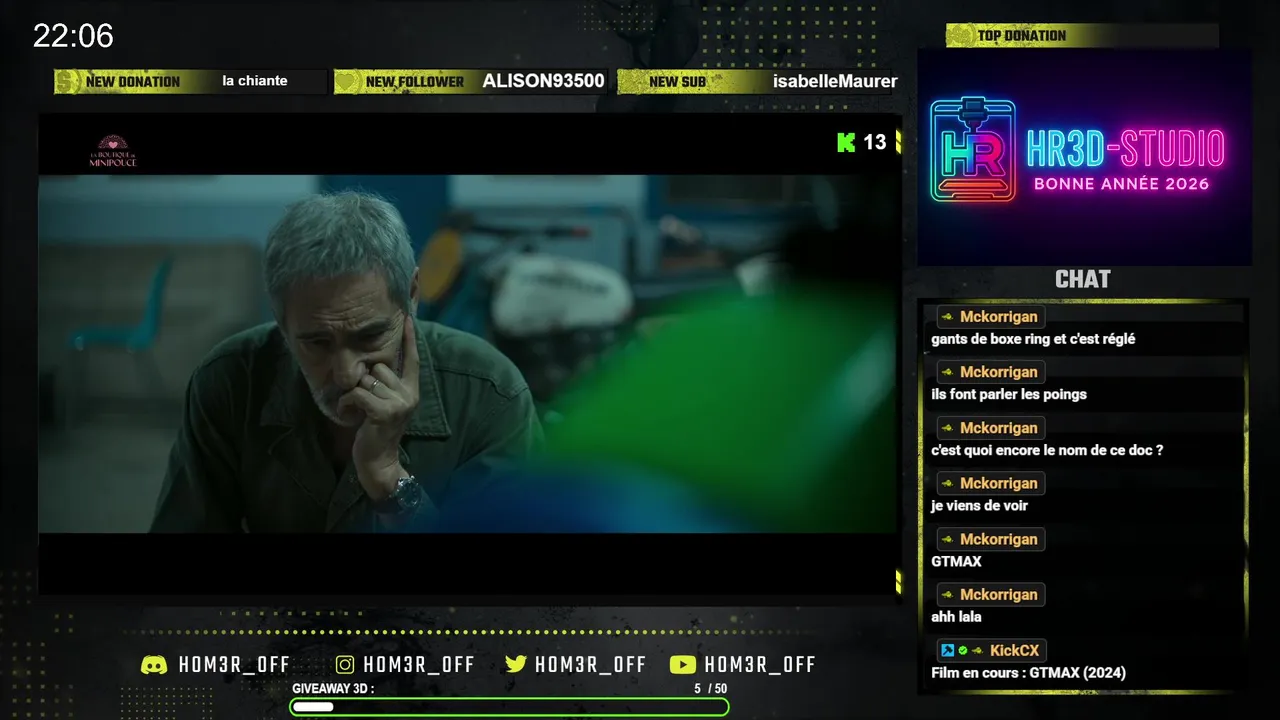
Task: Click the Discord HOM3R_OFF handle text
Action: tap(234, 665)
